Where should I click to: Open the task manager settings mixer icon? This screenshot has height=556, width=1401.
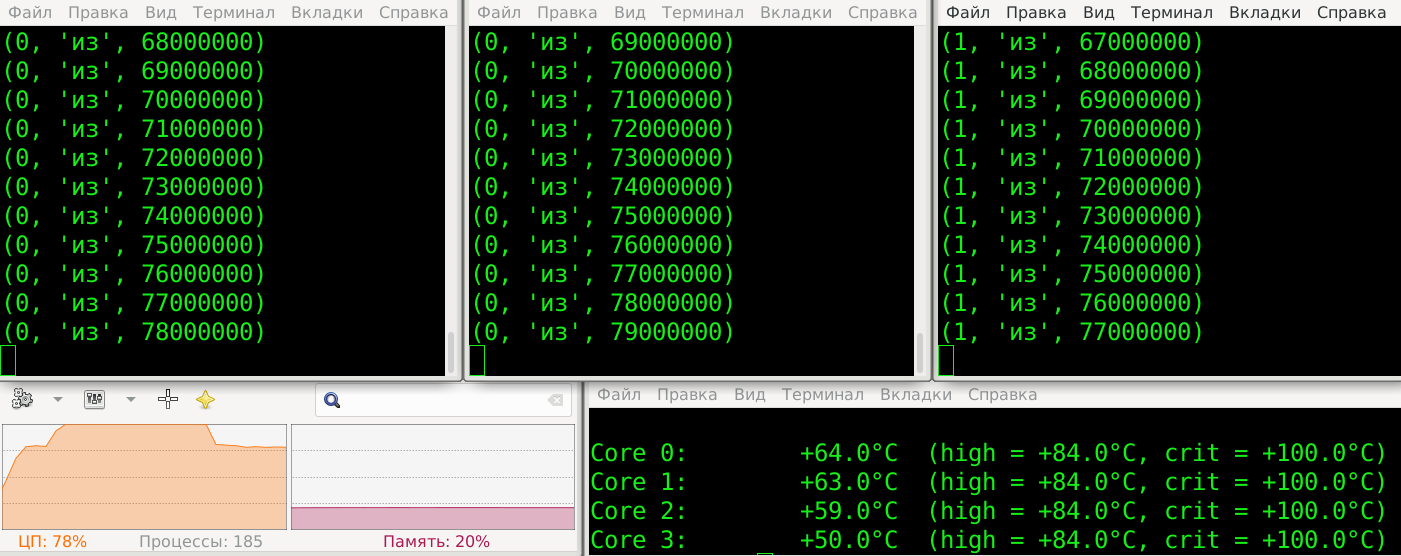96,400
